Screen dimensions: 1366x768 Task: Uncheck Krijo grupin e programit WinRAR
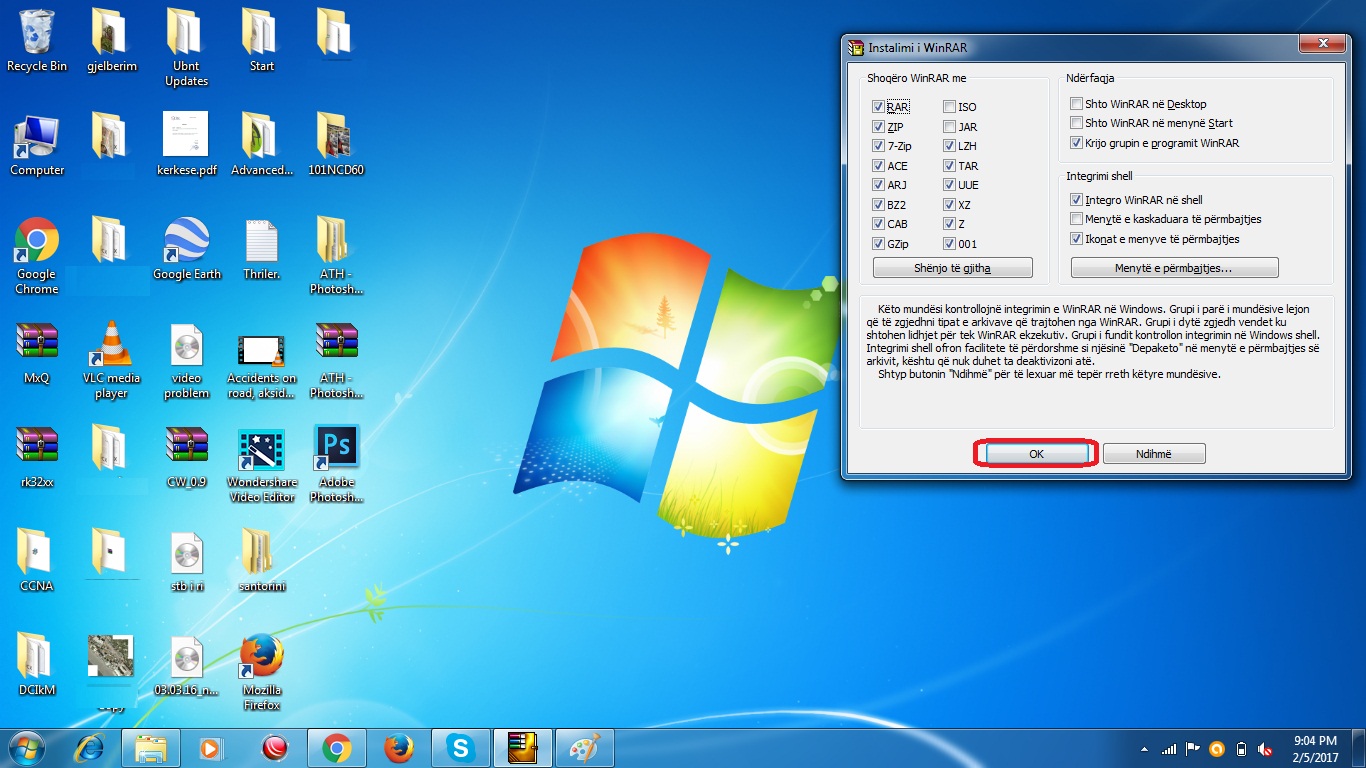1077,143
